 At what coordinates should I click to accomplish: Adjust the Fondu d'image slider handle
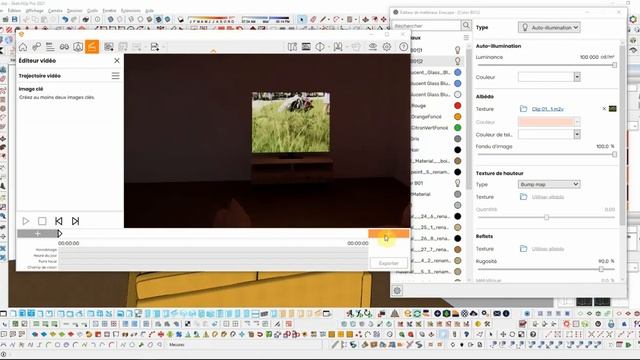pyautogui.click(x=614, y=154)
